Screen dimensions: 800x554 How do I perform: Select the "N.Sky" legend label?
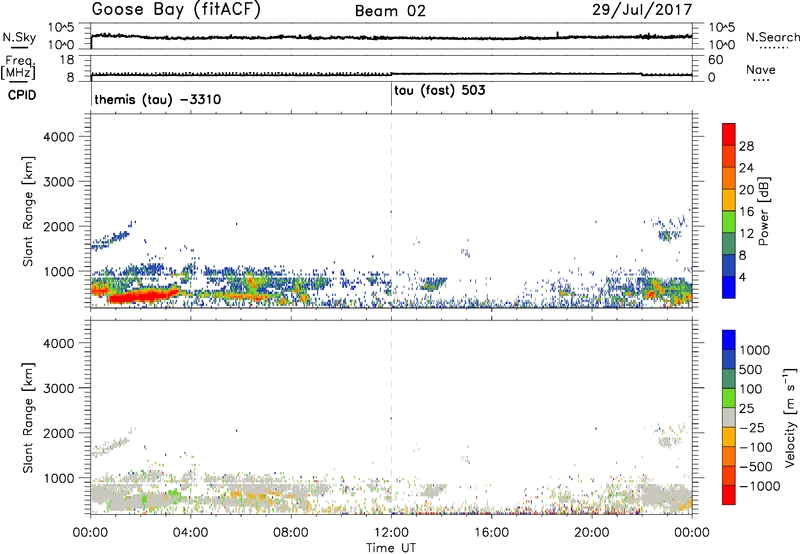tap(19, 37)
